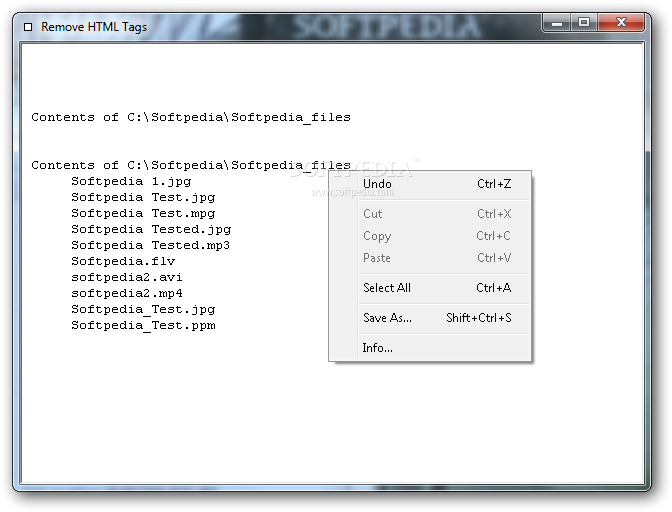Minimize the Remove HTML Tags window

pos(556,23)
